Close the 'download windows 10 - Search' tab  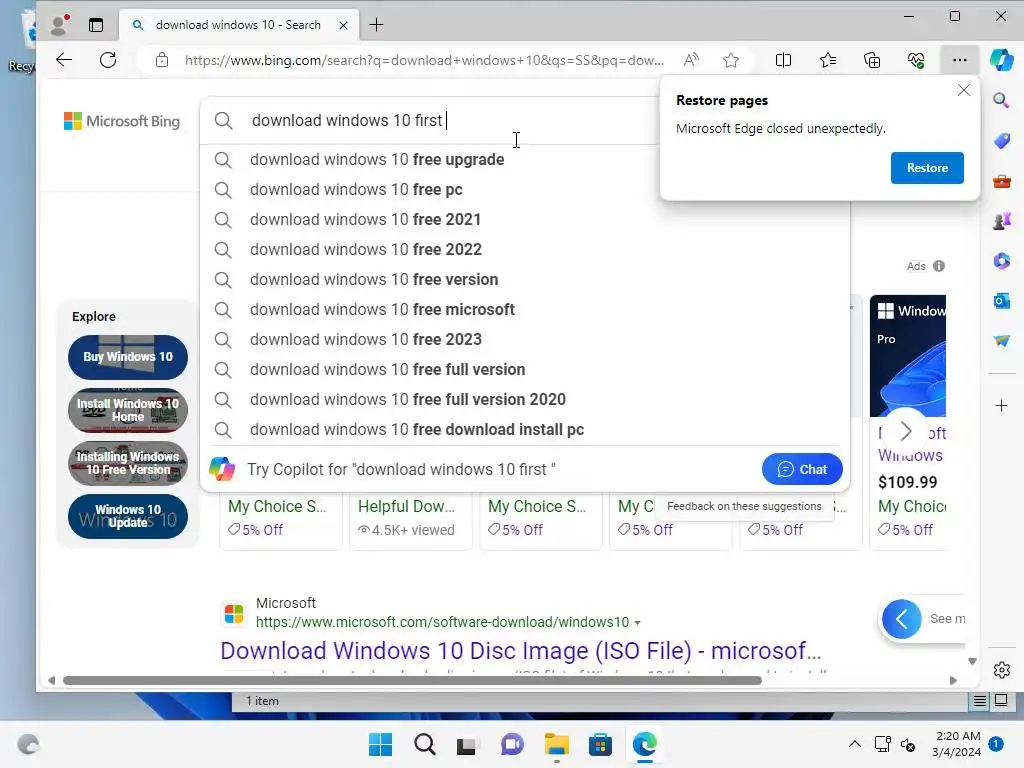click(344, 25)
